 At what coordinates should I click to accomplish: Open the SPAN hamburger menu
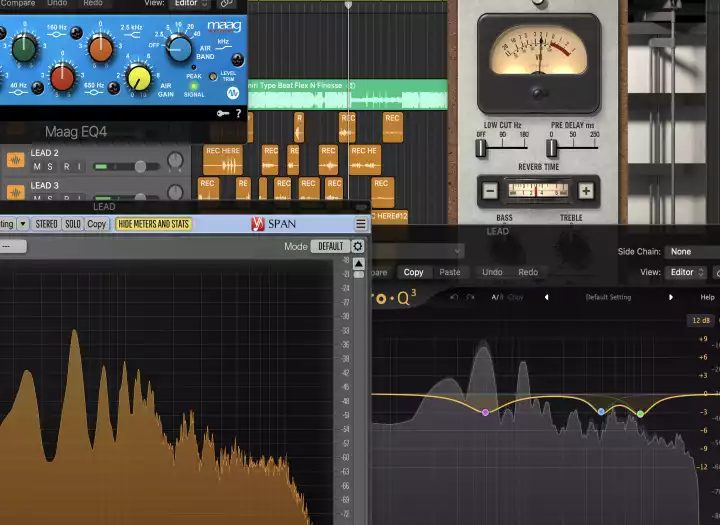360,224
